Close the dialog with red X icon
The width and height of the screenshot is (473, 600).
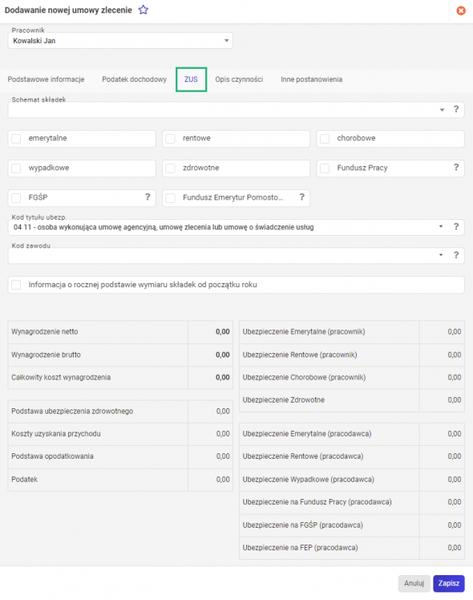(461, 11)
